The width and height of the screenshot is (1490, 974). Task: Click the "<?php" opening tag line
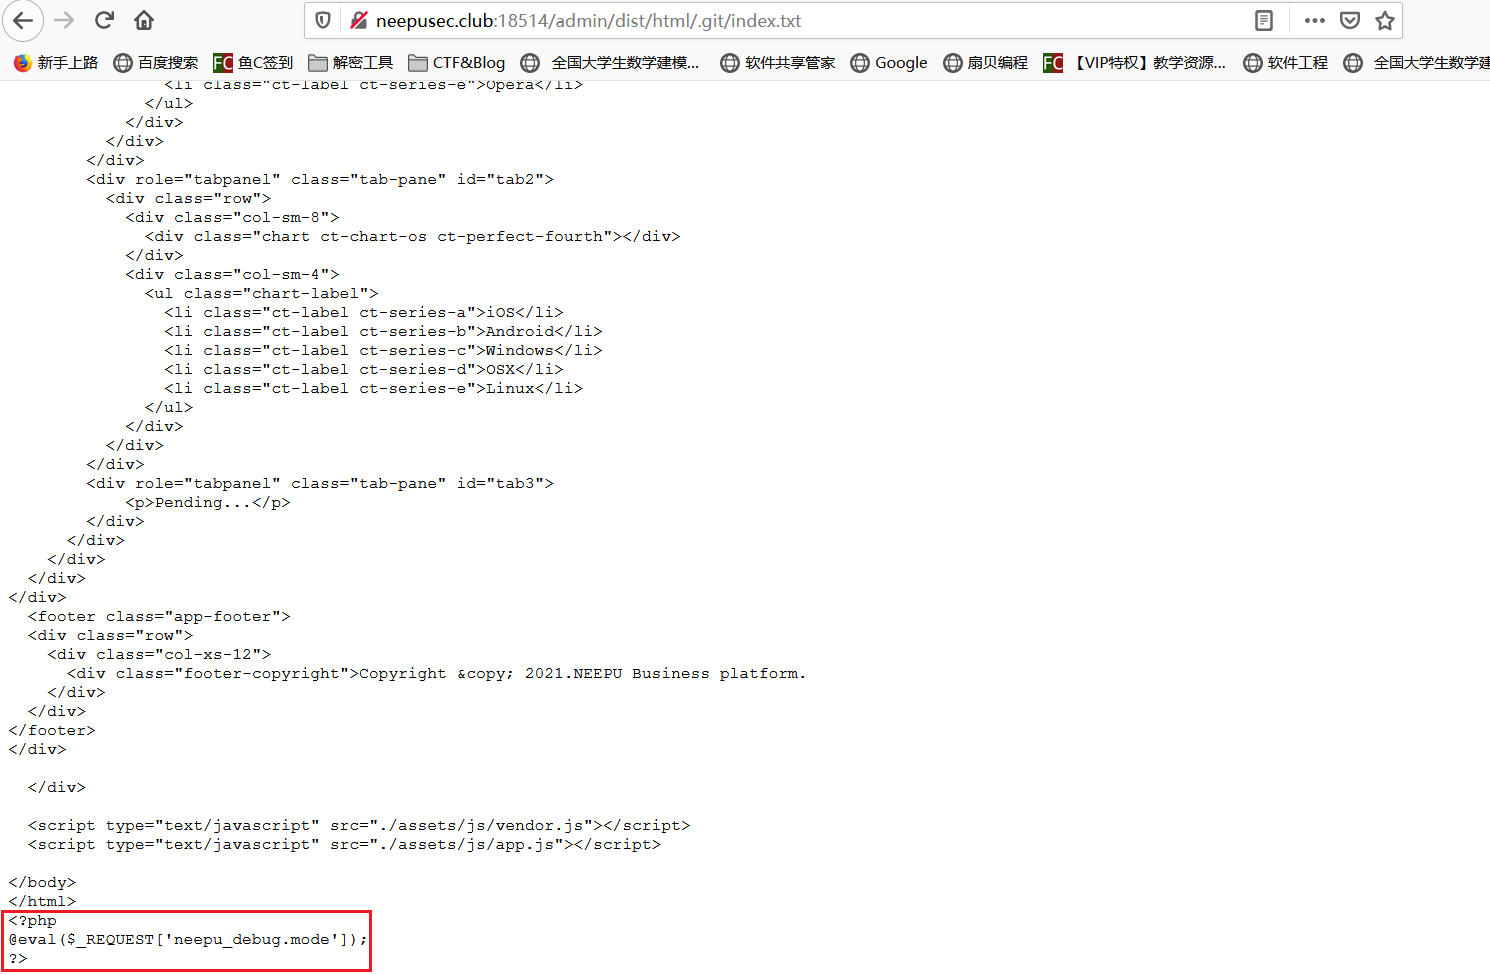coord(33,921)
